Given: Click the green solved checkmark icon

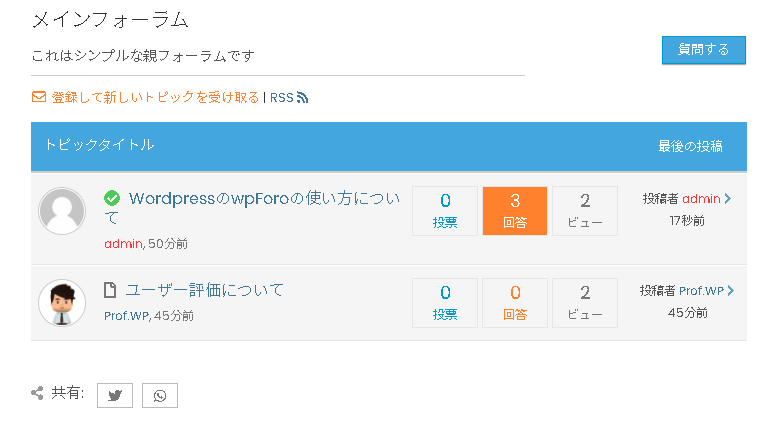Looking at the screenshot, I should pyautogui.click(x=112, y=198).
